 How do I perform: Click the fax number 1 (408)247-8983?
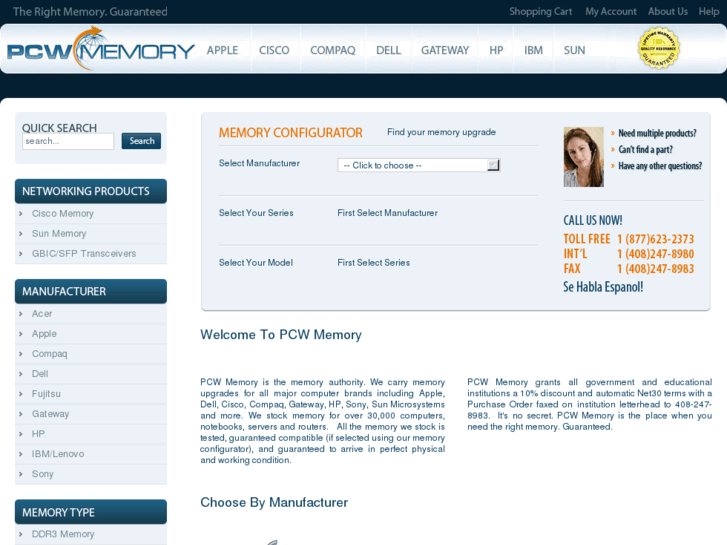pos(656,269)
